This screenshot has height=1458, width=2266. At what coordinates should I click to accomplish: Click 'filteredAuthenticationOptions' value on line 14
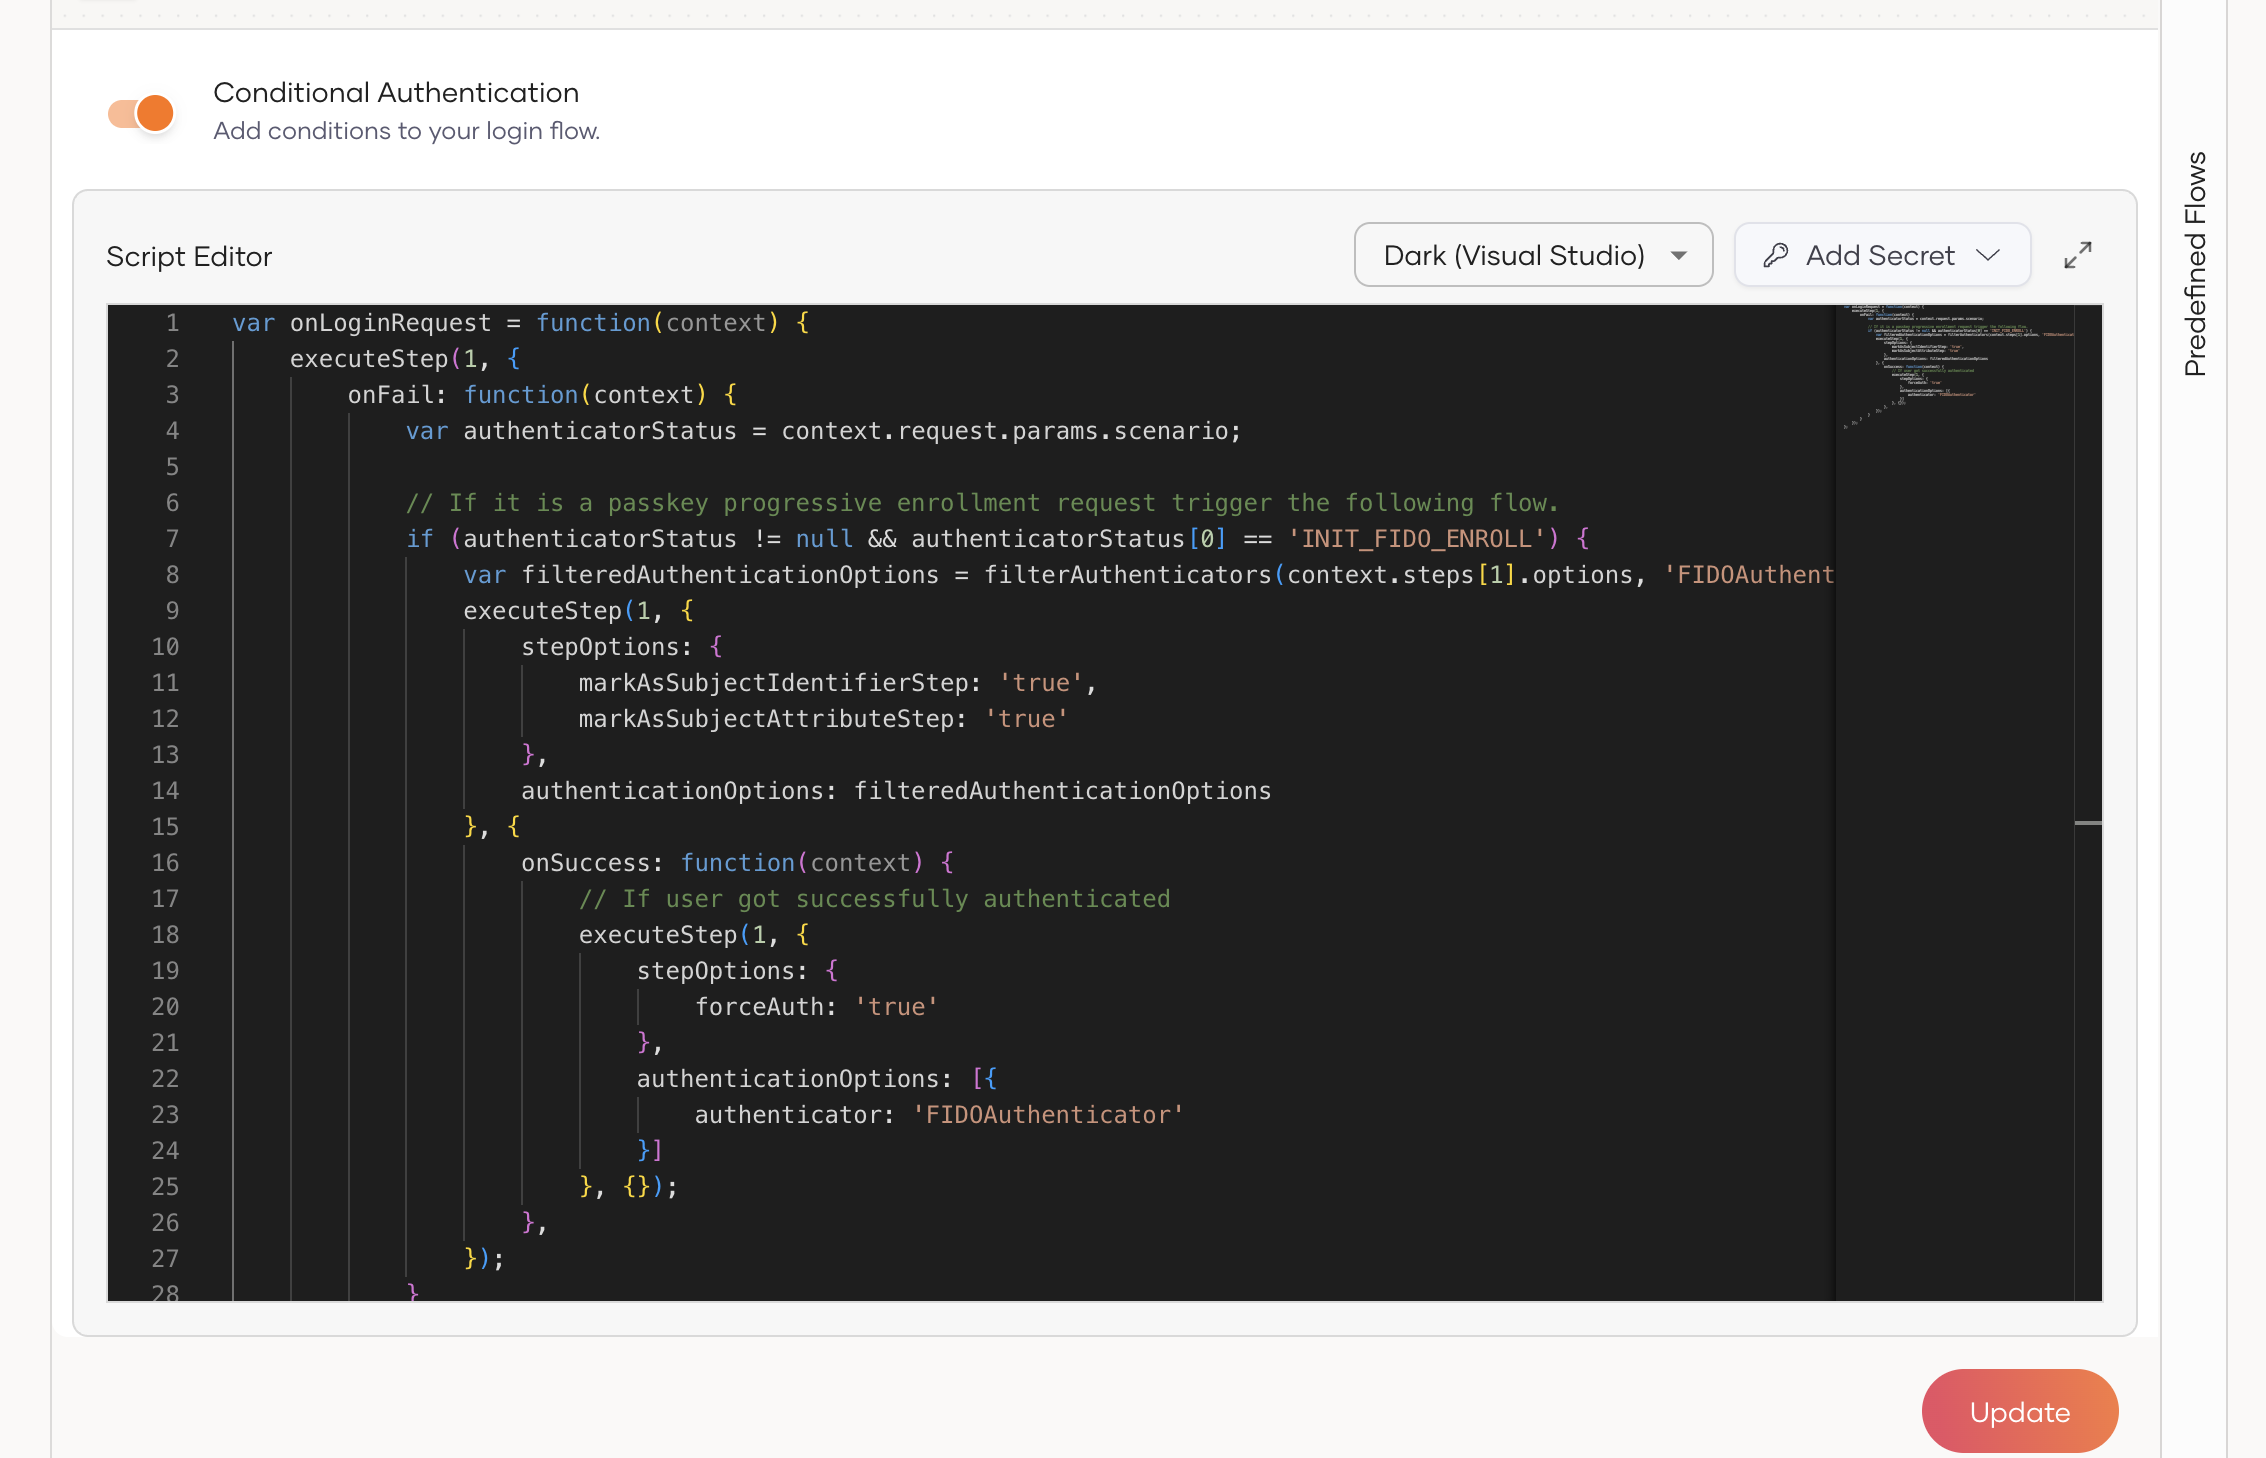click(x=1062, y=791)
